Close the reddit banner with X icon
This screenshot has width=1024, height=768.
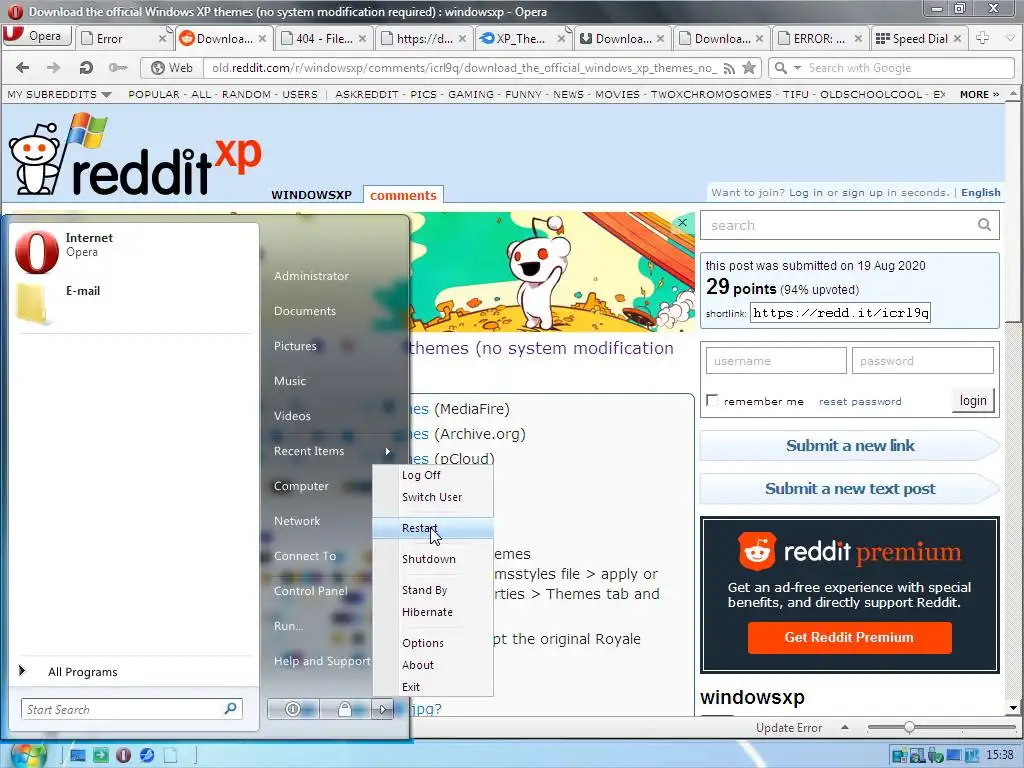[x=682, y=223]
